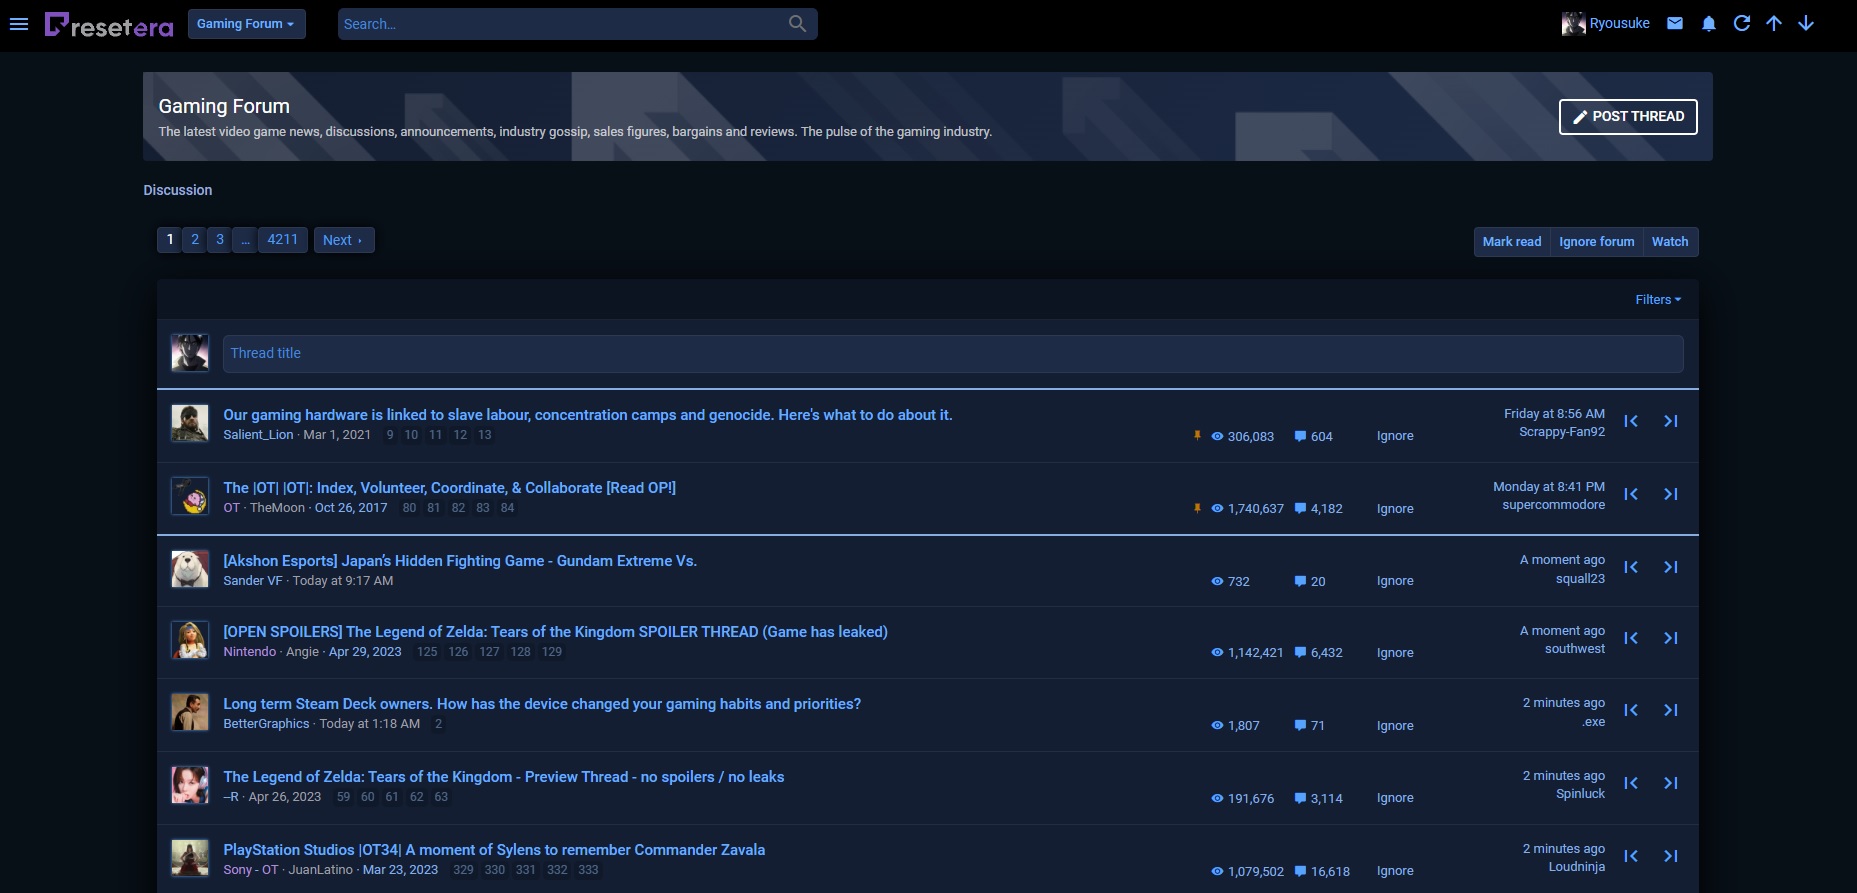1857x893 pixels.
Task: Ignore the |OT| Index thread
Action: pos(1395,509)
